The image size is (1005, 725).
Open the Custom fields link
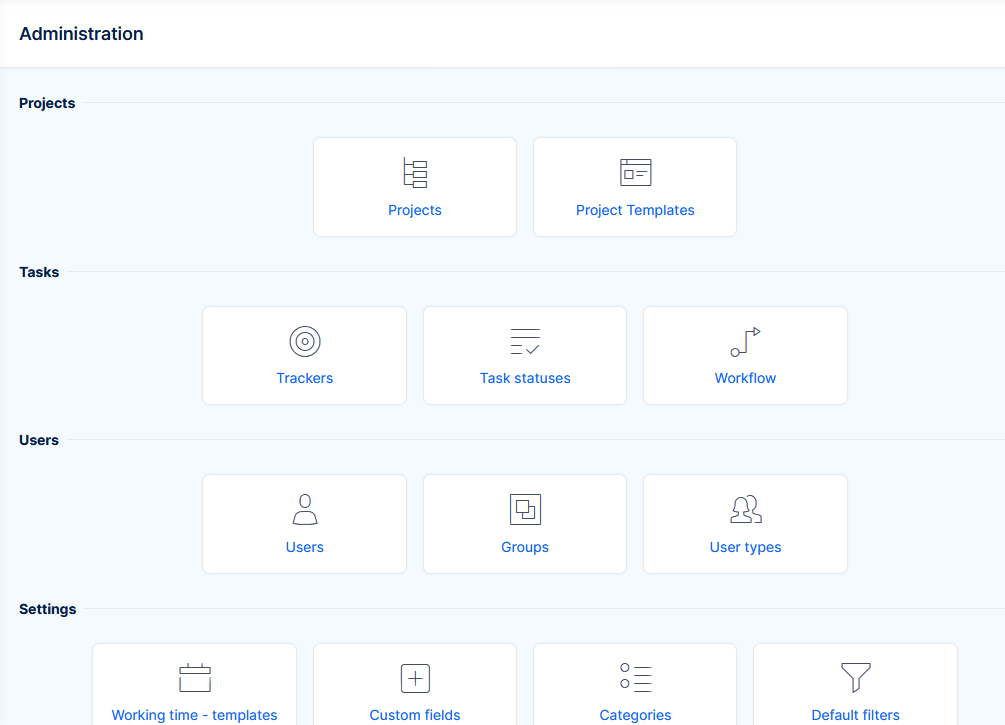415,715
